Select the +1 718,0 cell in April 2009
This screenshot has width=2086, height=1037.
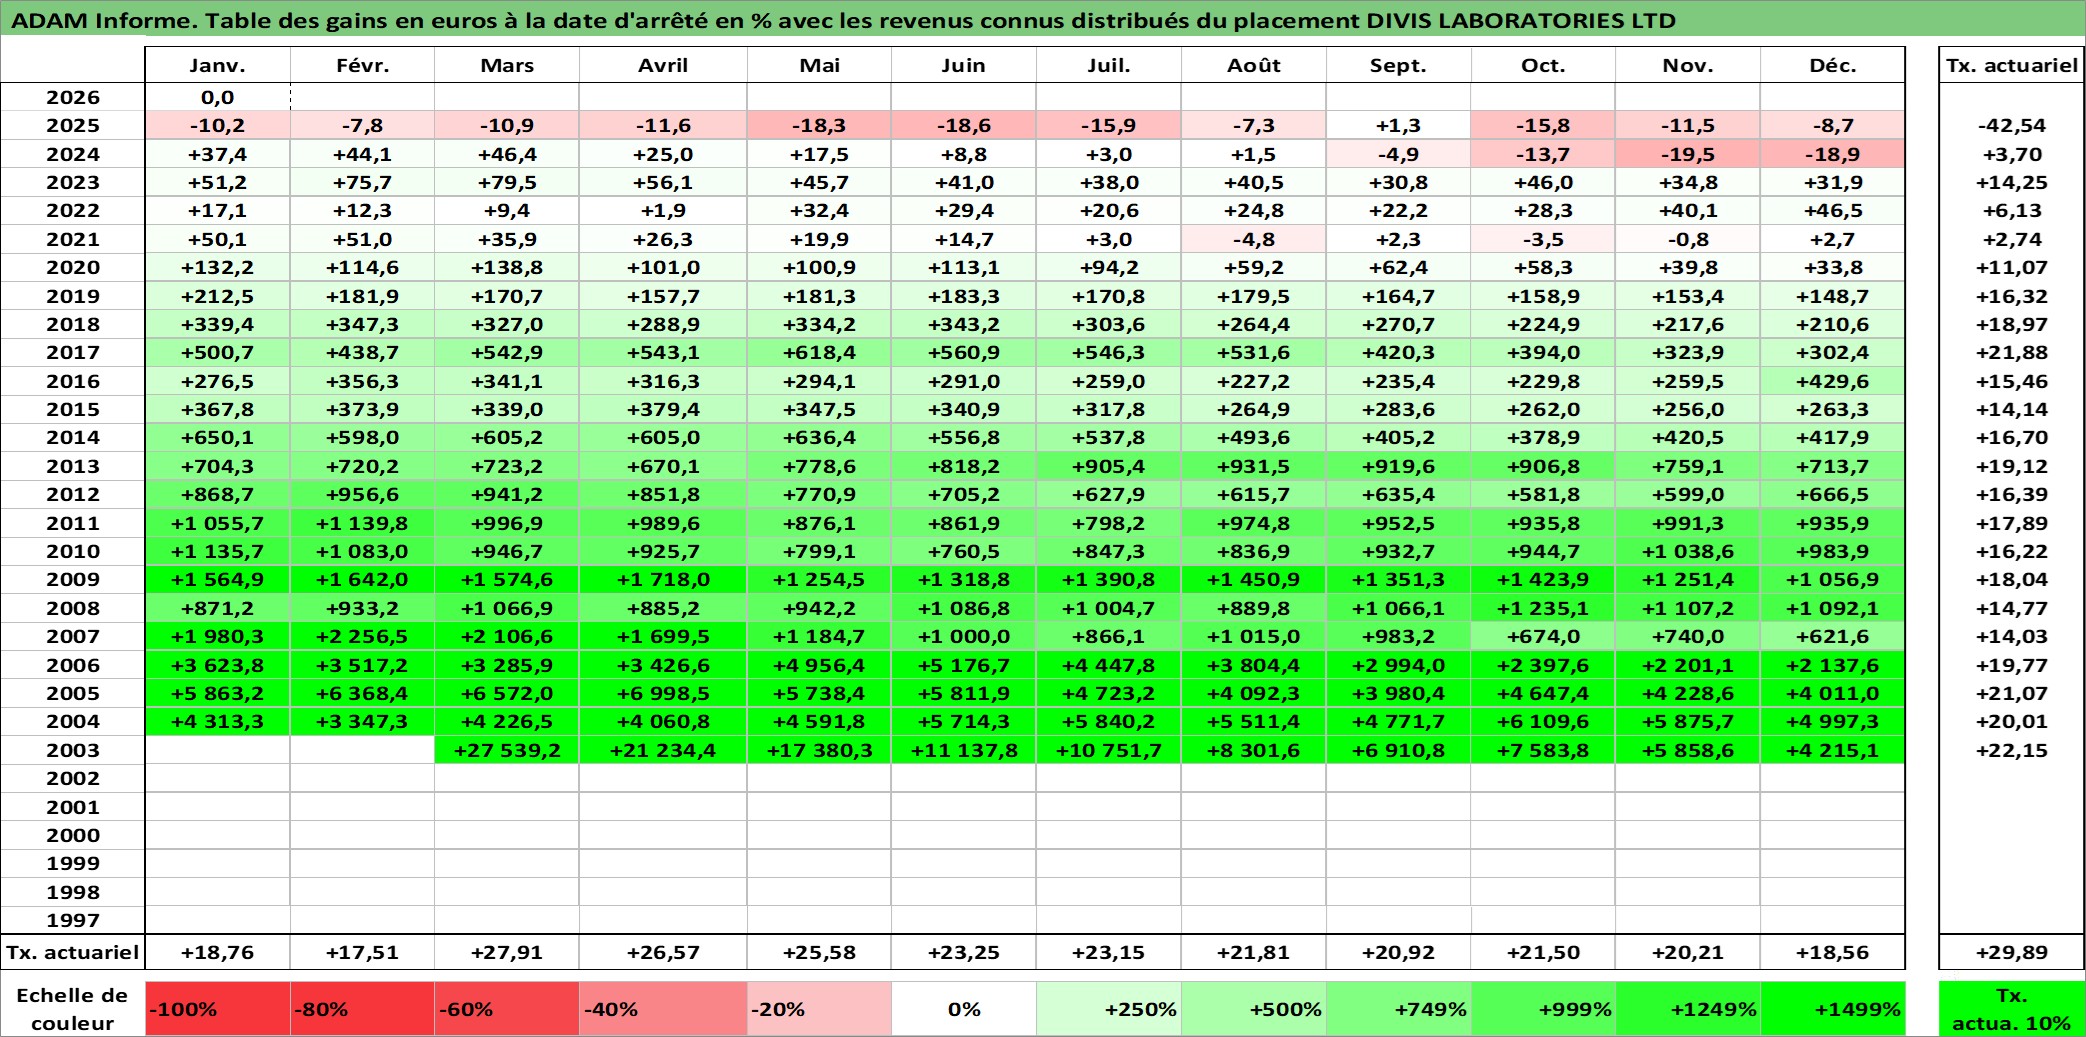(x=663, y=579)
